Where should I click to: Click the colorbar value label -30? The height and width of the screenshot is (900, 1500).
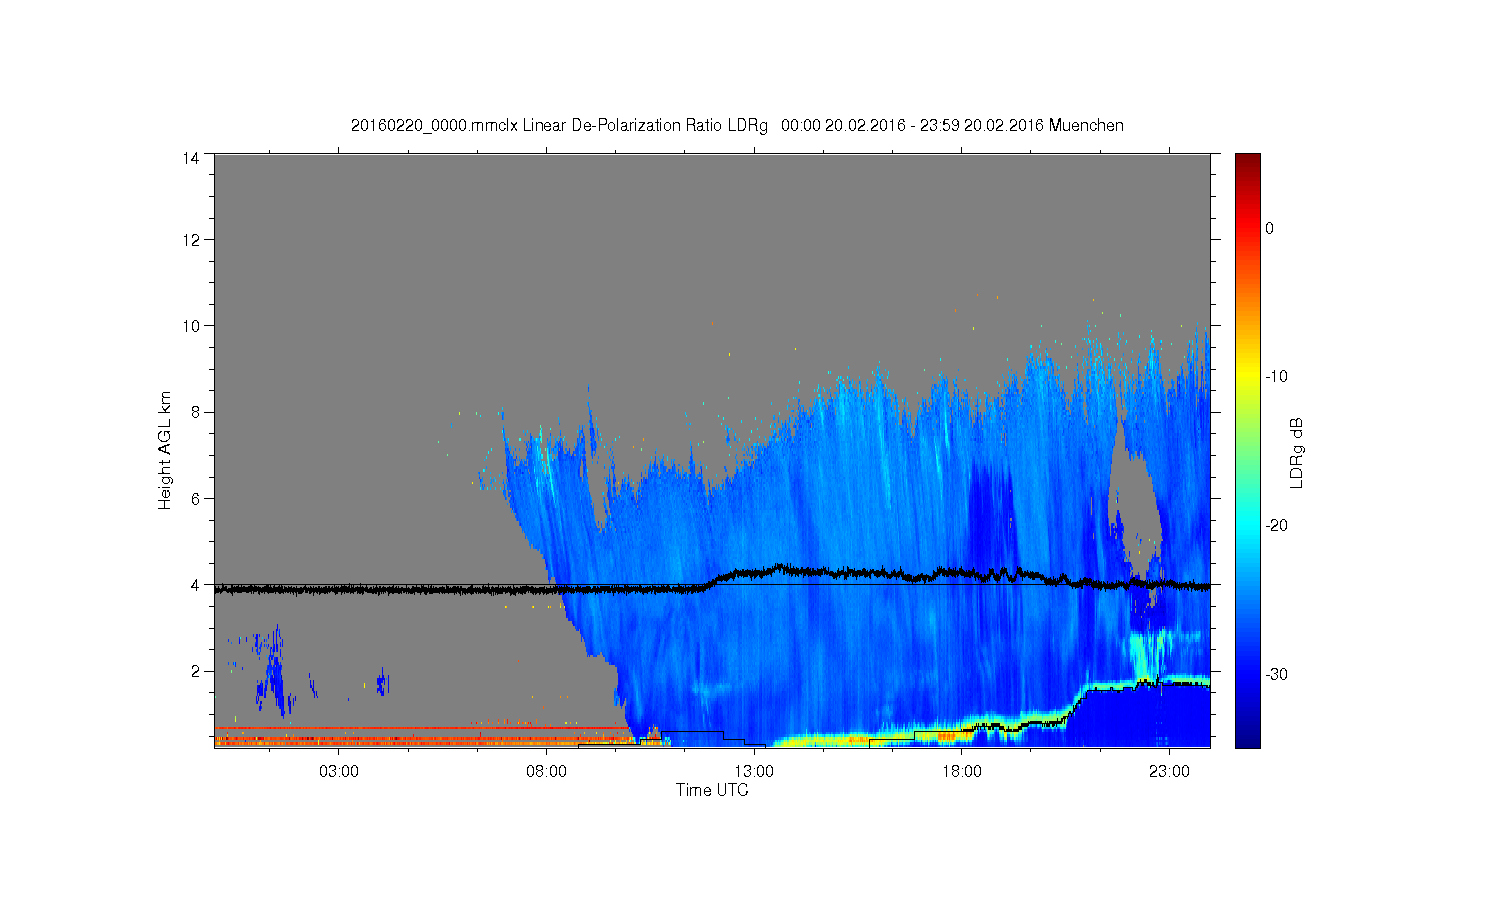(x=1276, y=675)
